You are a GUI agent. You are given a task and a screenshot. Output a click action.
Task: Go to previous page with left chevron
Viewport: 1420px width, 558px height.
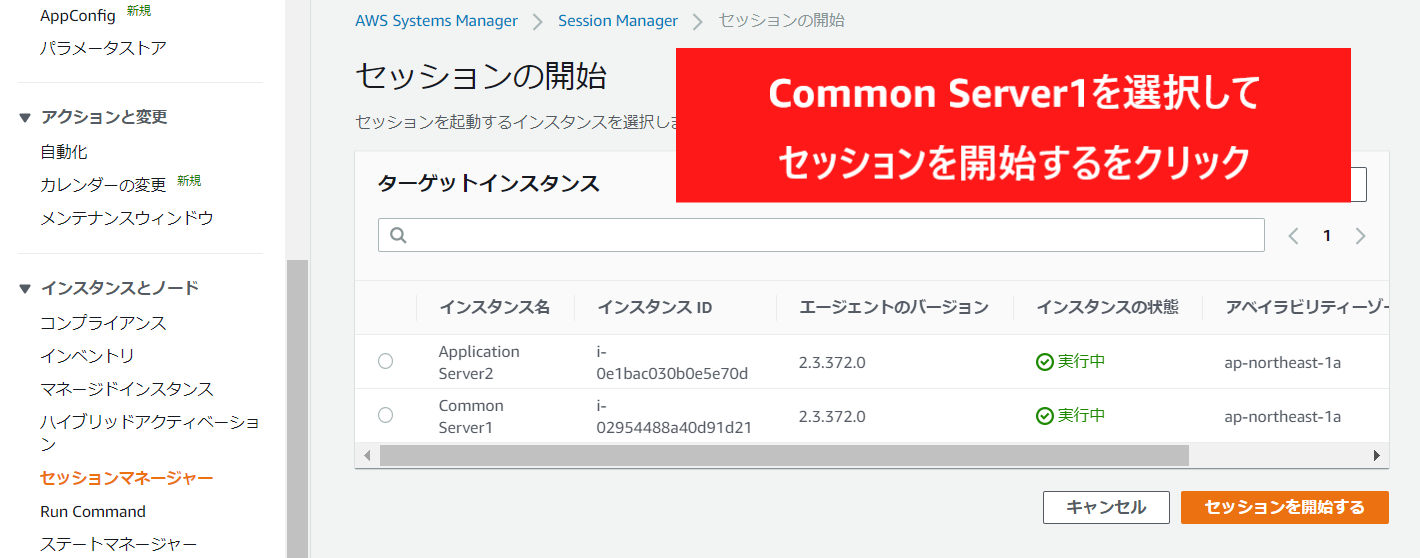point(1293,236)
